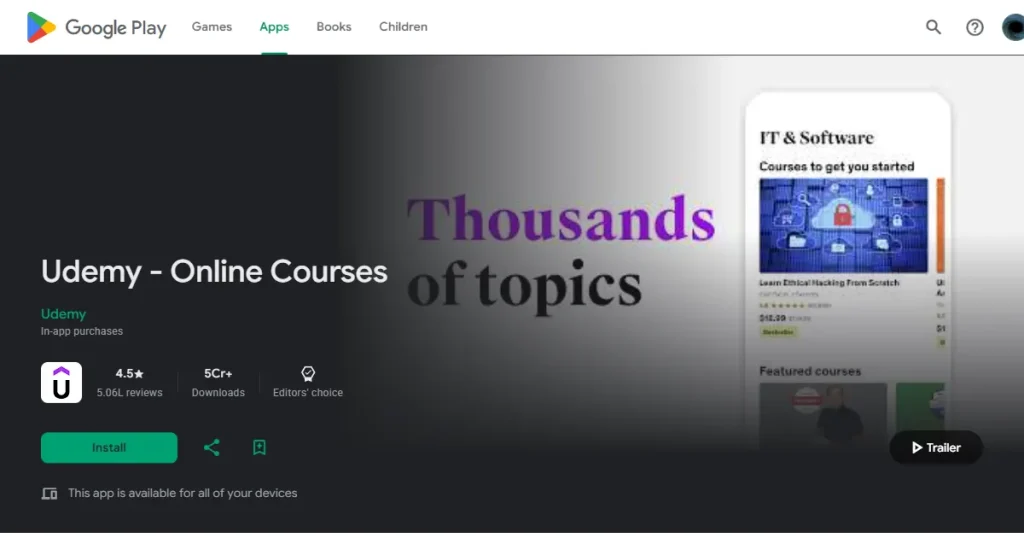Click the Google Play logo

96,27
